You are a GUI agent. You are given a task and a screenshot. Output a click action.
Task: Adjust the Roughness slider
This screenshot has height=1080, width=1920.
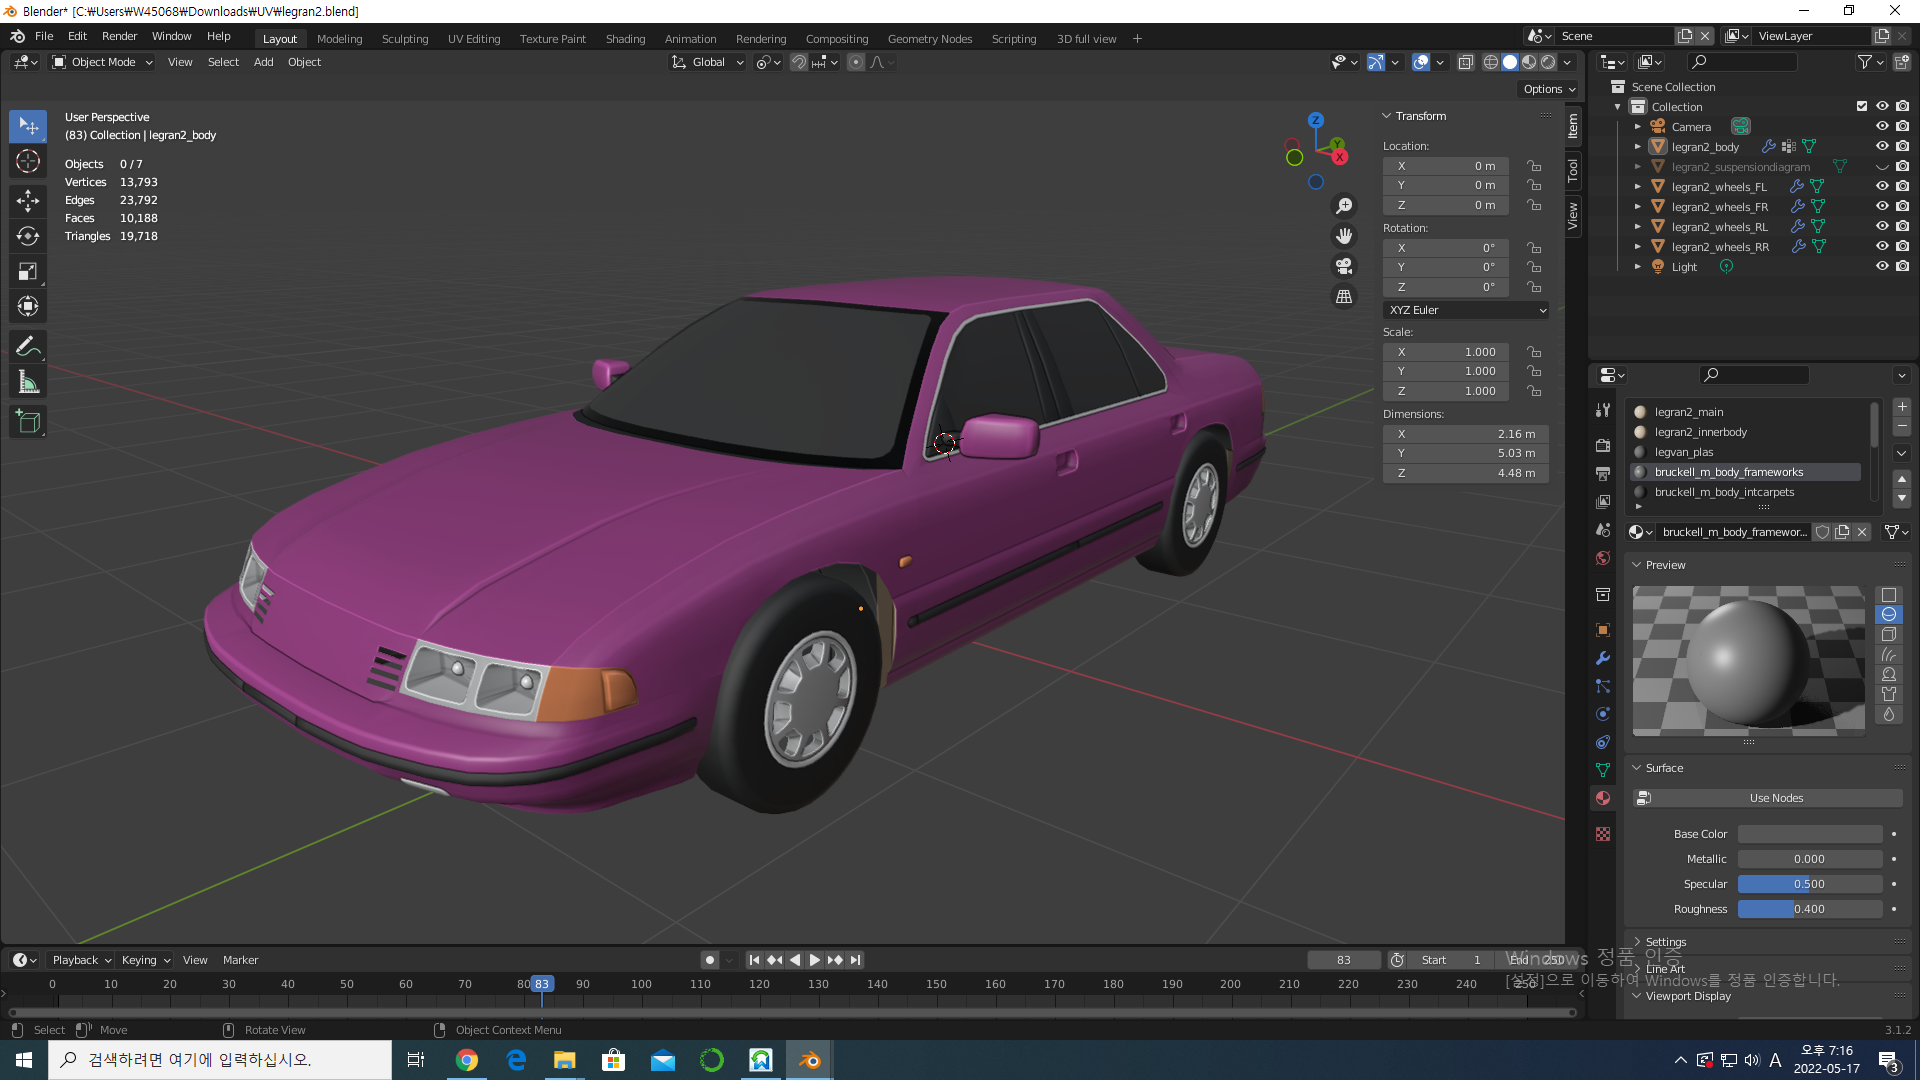pyautogui.click(x=1809, y=909)
